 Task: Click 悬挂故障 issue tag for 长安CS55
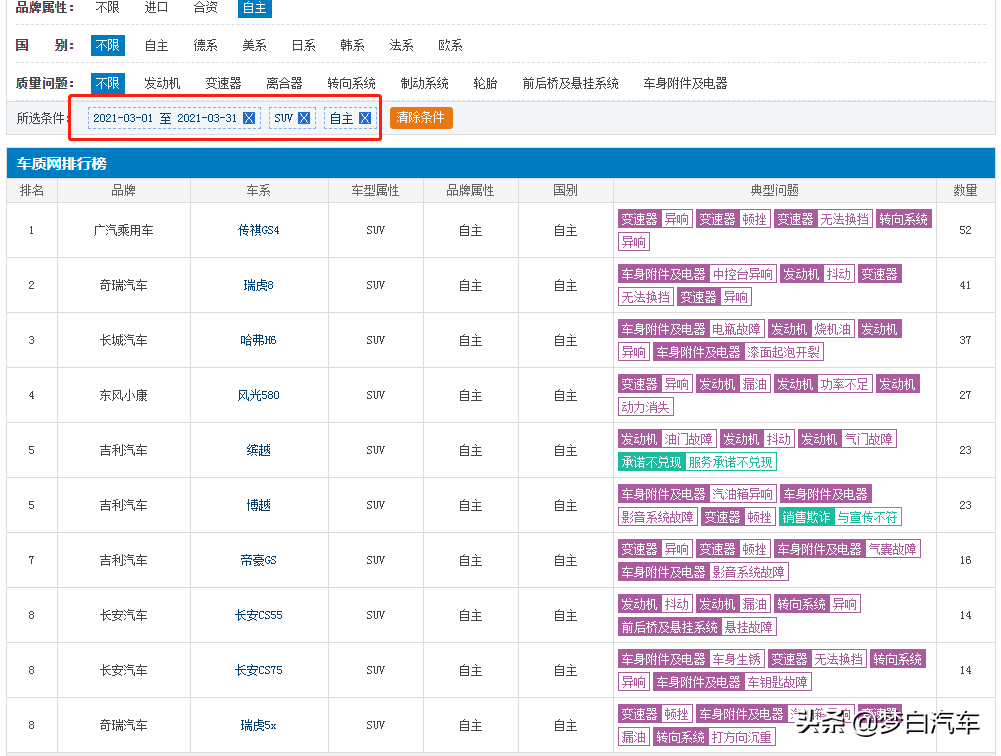pyautogui.click(x=748, y=627)
